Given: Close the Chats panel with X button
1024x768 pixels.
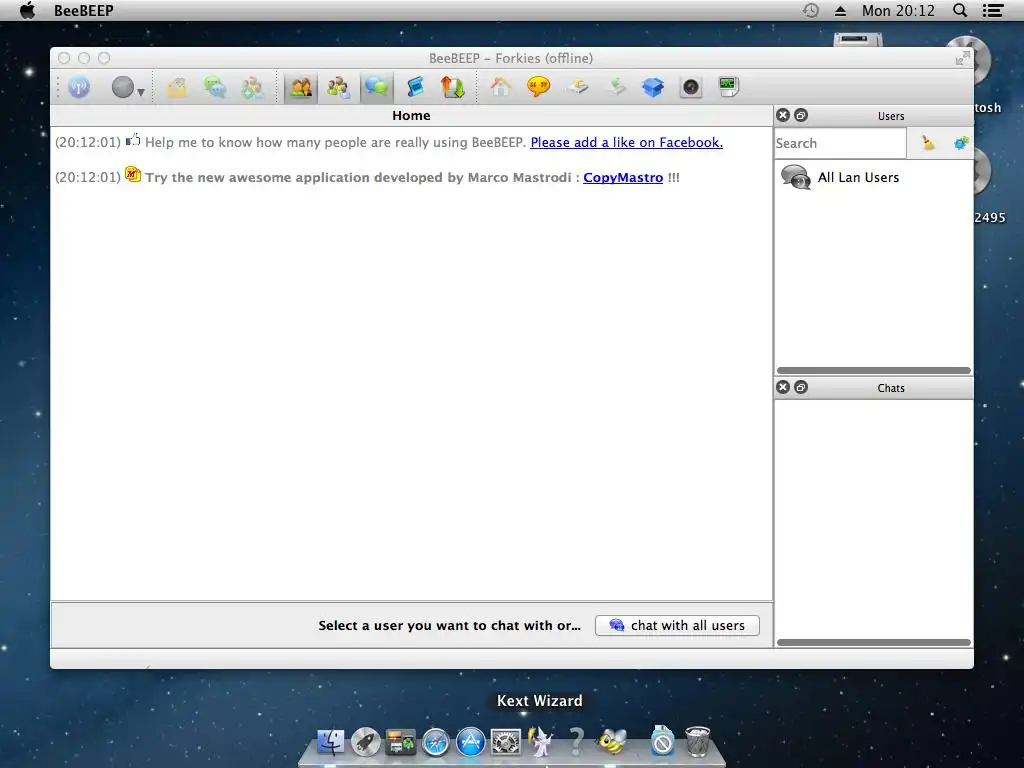Looking at the screenshot, I should pos(783,387).
